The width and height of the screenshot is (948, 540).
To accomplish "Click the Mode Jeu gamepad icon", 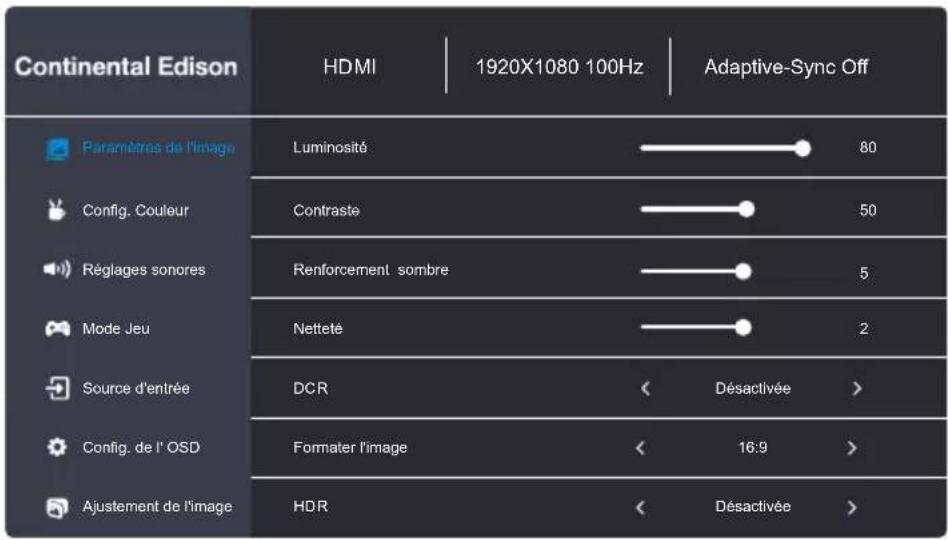I will (57, 328).
